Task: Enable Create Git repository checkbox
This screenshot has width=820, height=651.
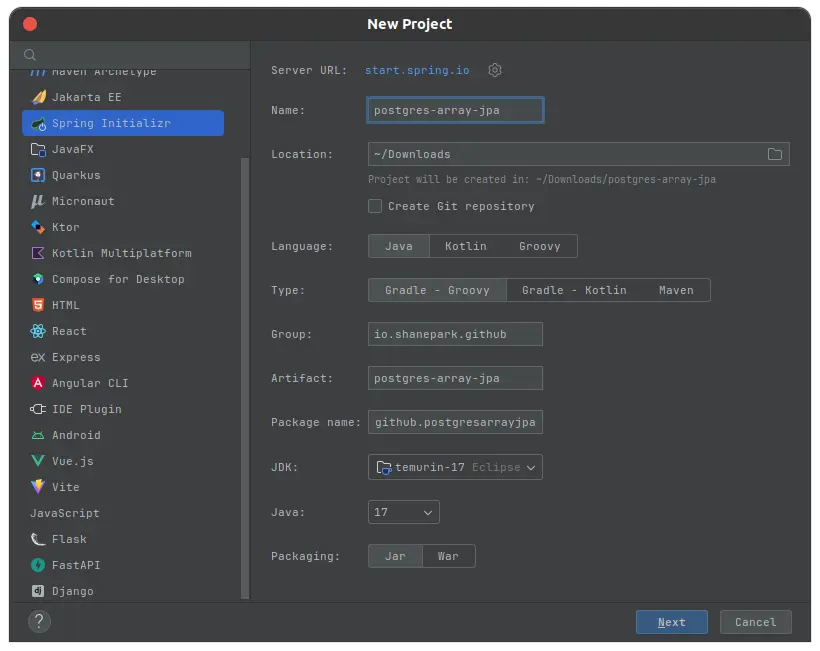Action: [x=375, y=206]
